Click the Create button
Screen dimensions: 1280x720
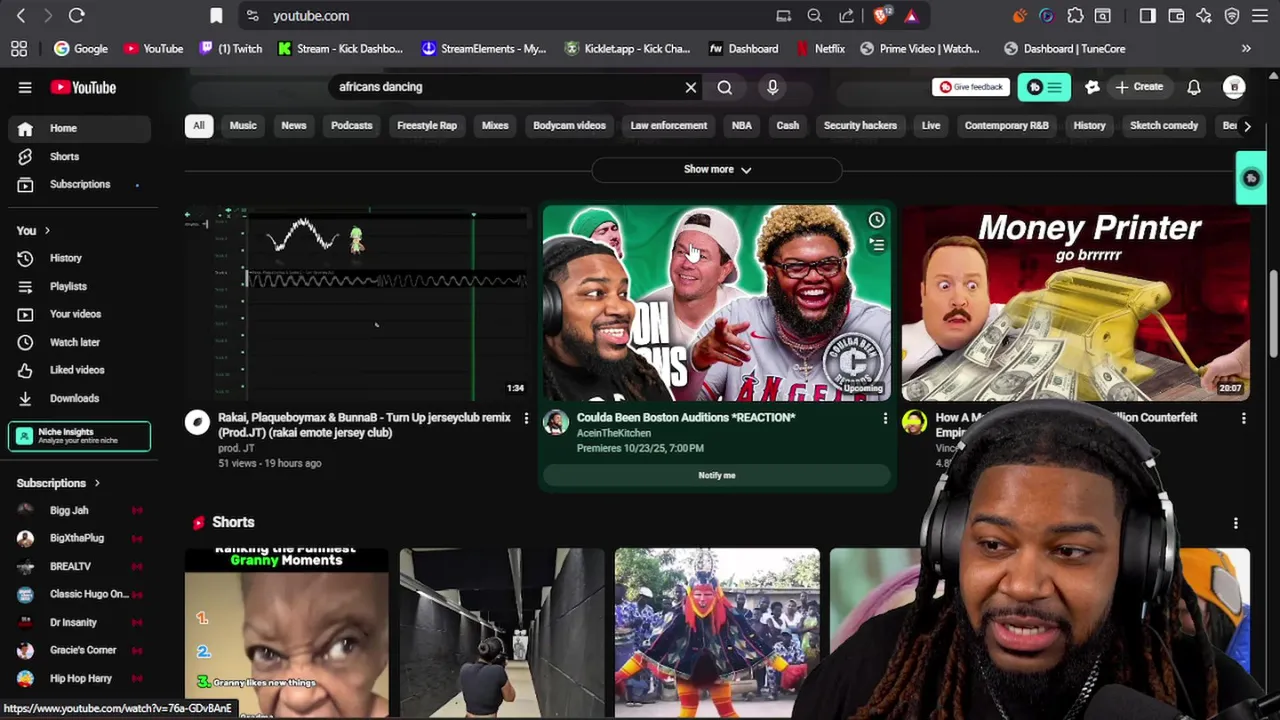(1139, 87)
